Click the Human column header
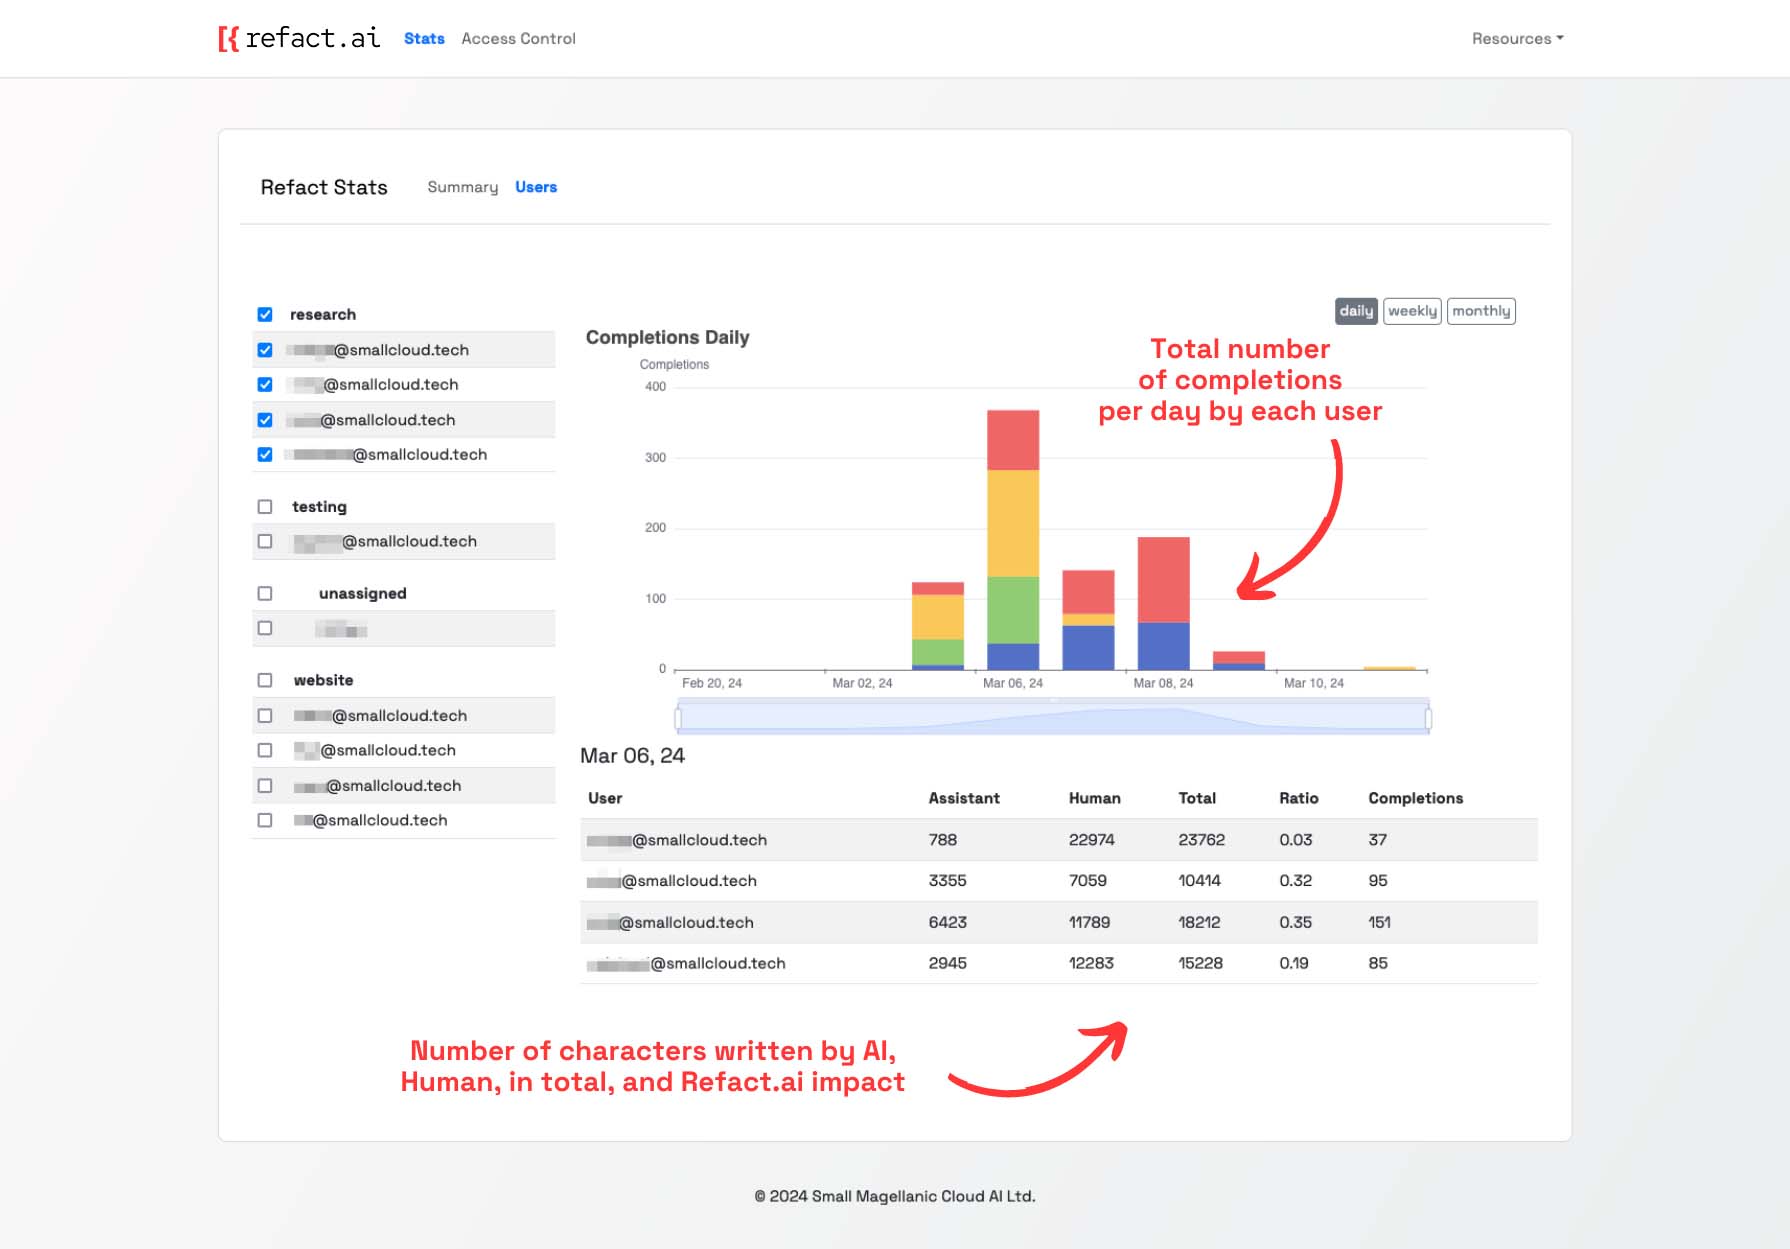1790x1249 pixels. (x=1094, y=798)
